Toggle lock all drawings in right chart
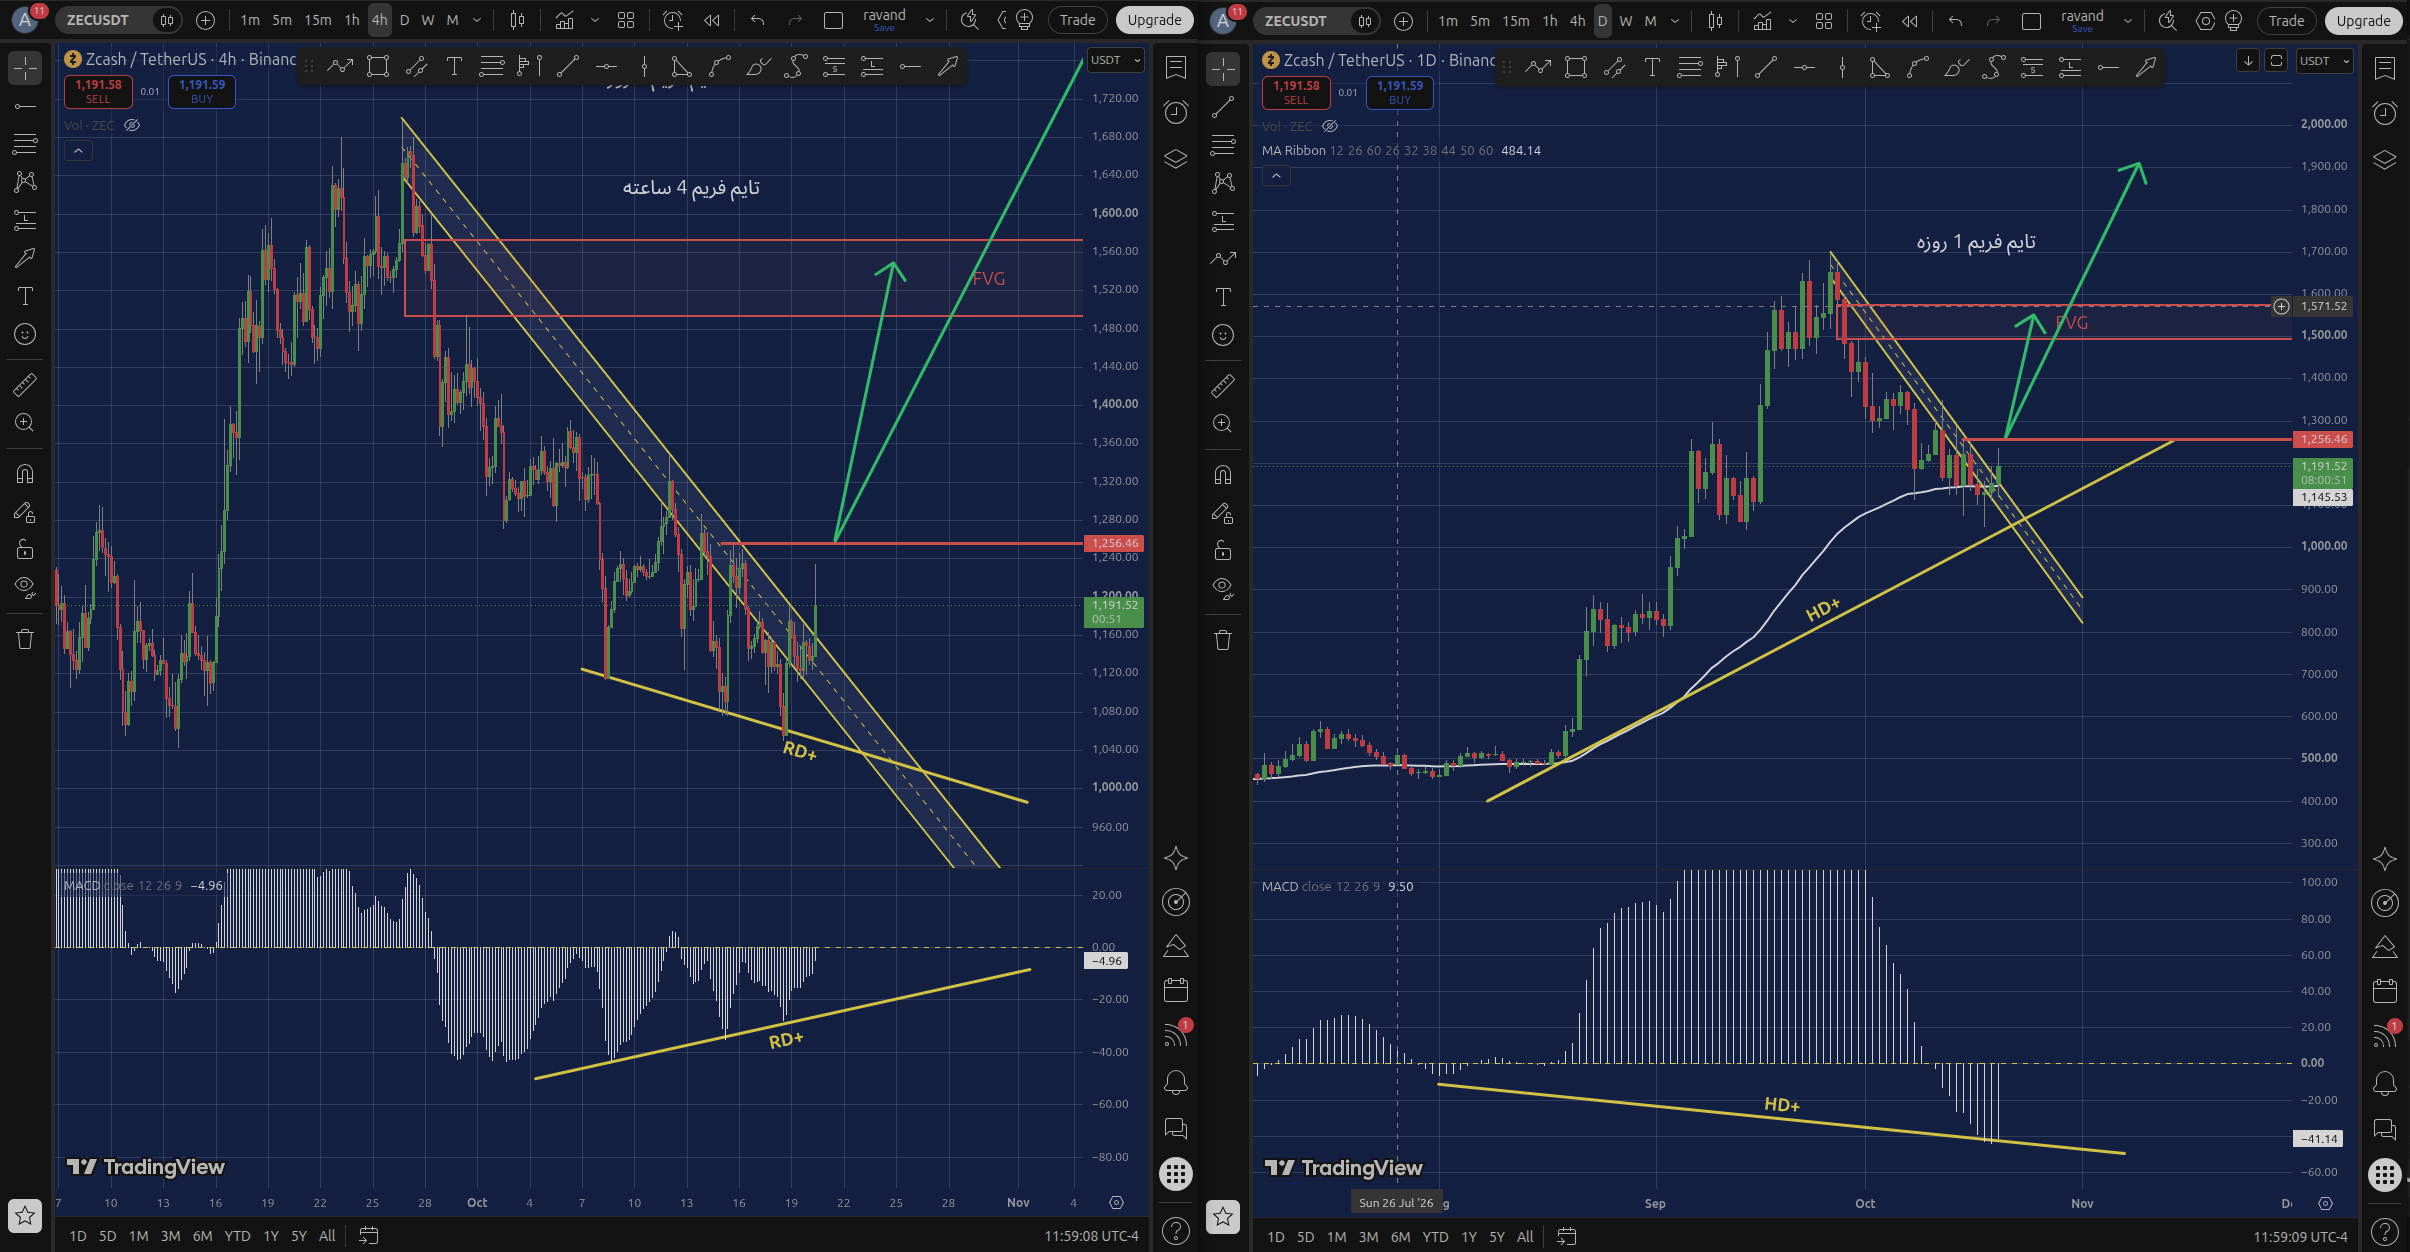 point(1223,550)
